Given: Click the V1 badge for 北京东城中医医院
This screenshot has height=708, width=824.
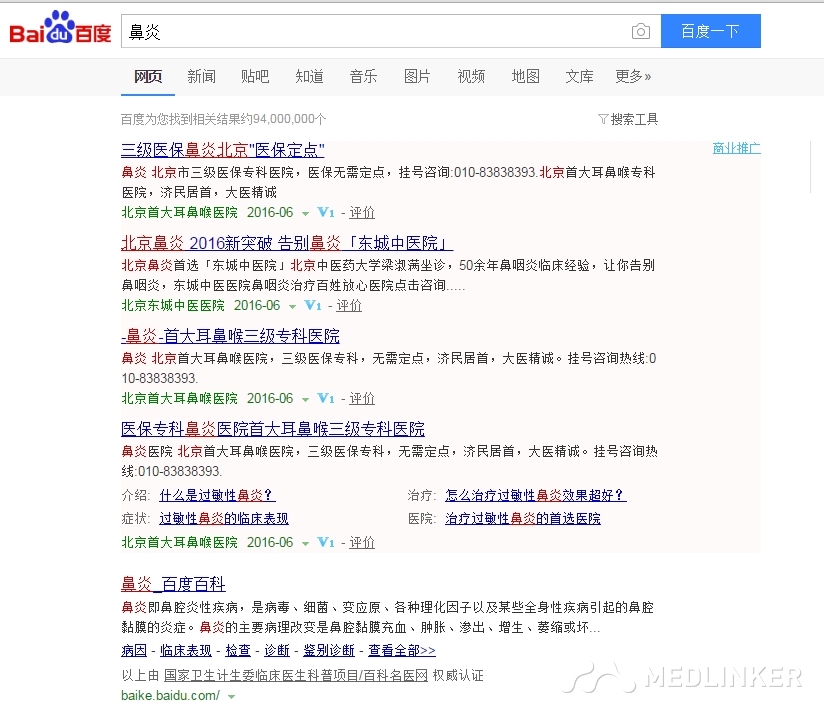Looking at the screenshot, I should tap(313, 305).
